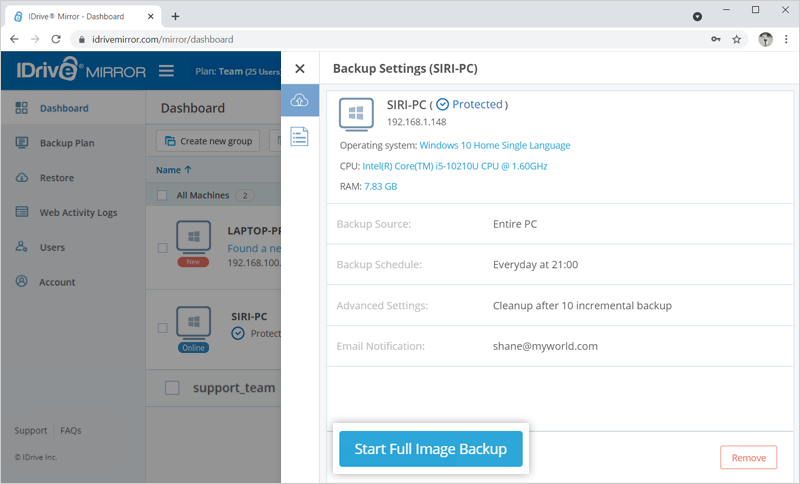Image resolution: width=800 pixels, height=484 pixels.
Task: Open the Dashboard sidebar icon
Action: (21, 108)
